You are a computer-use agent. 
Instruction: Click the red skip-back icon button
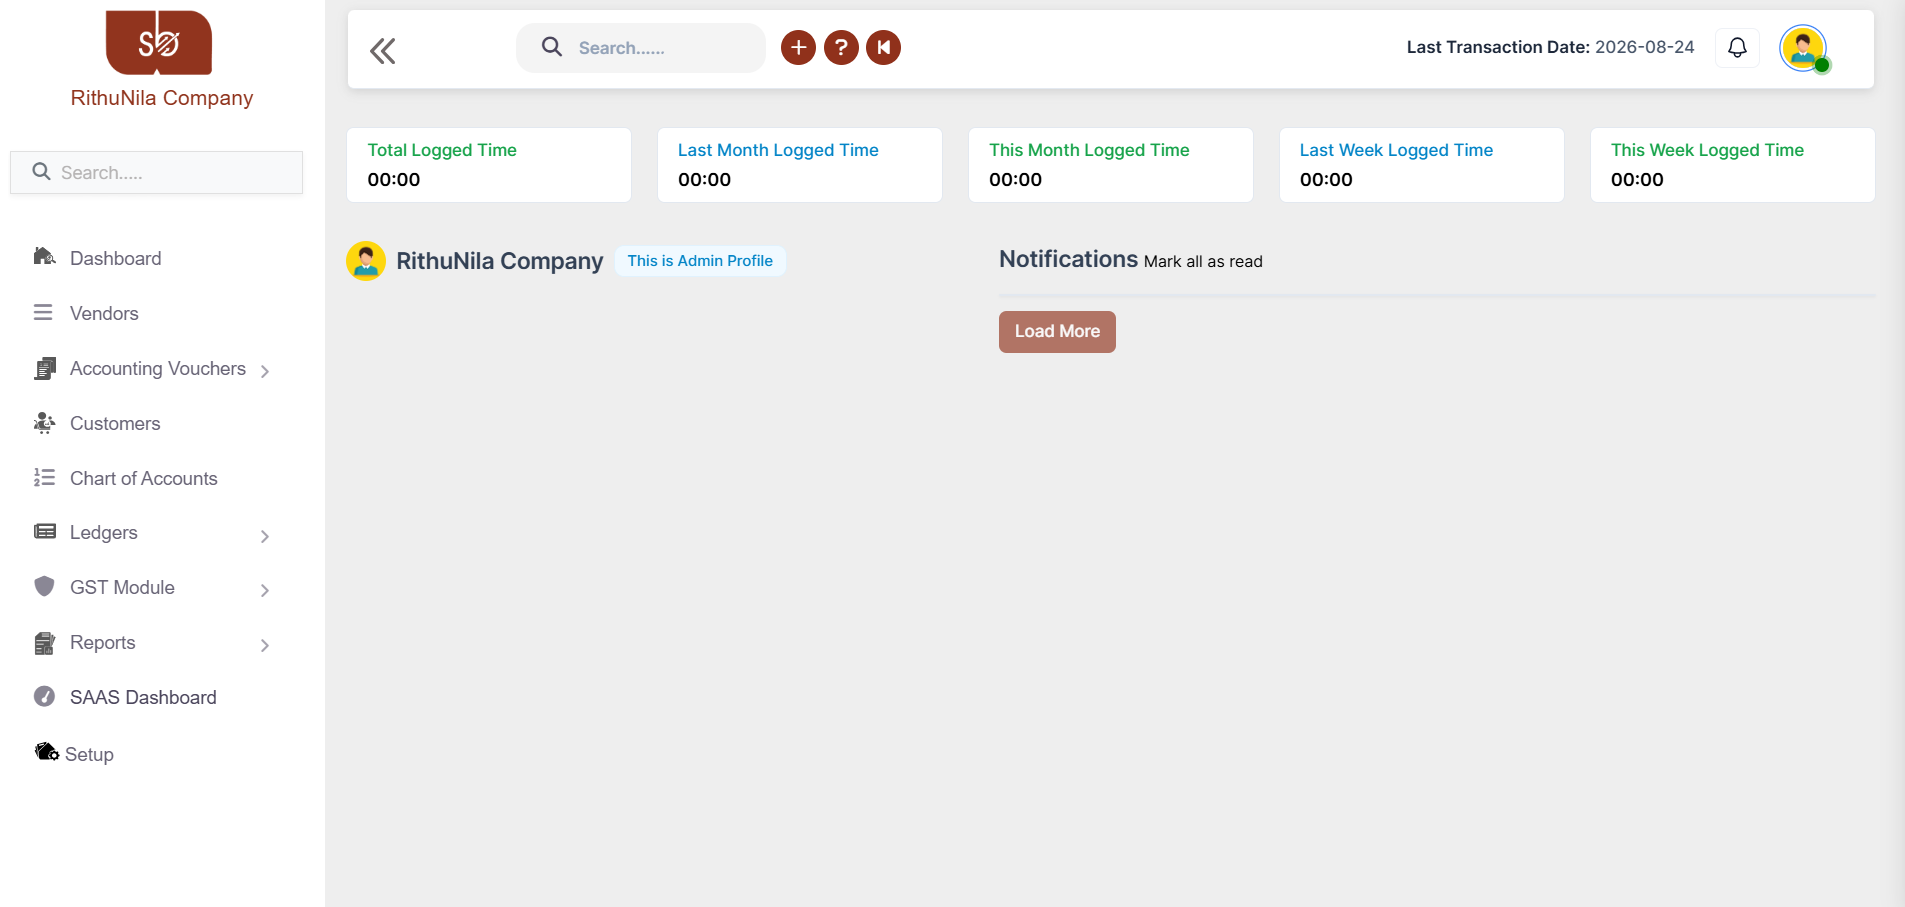[883, 47]
